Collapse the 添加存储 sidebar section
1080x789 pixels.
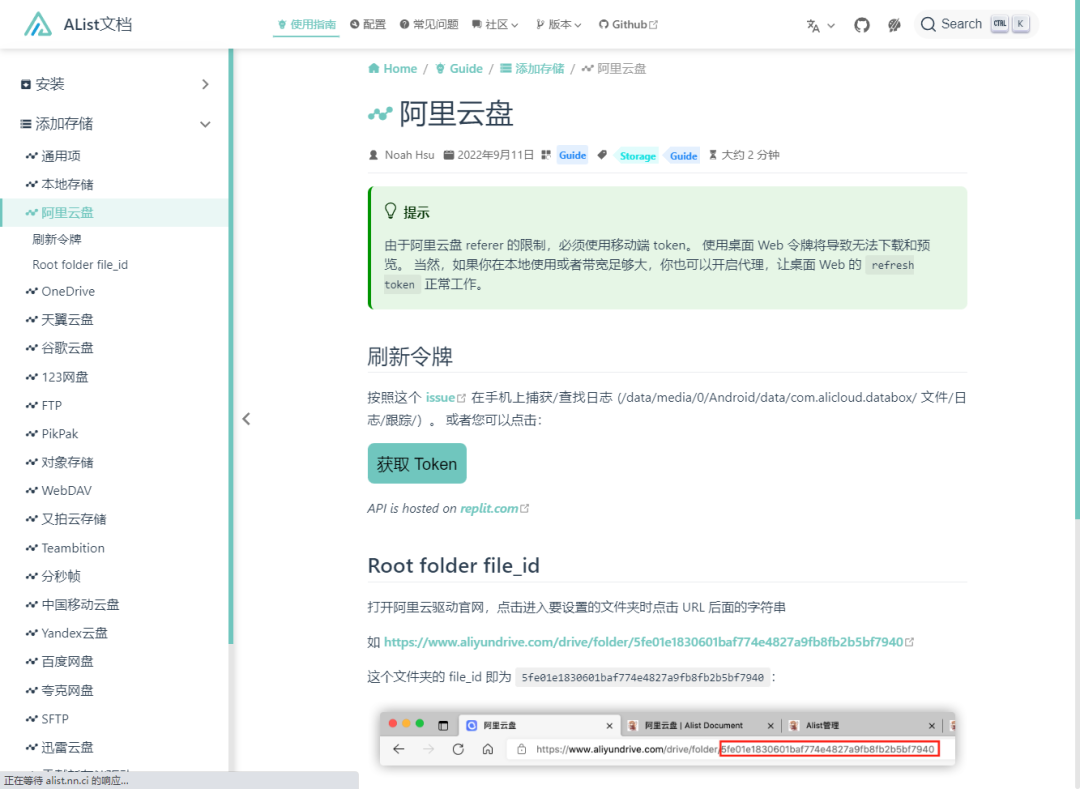[x=114, y=124]
